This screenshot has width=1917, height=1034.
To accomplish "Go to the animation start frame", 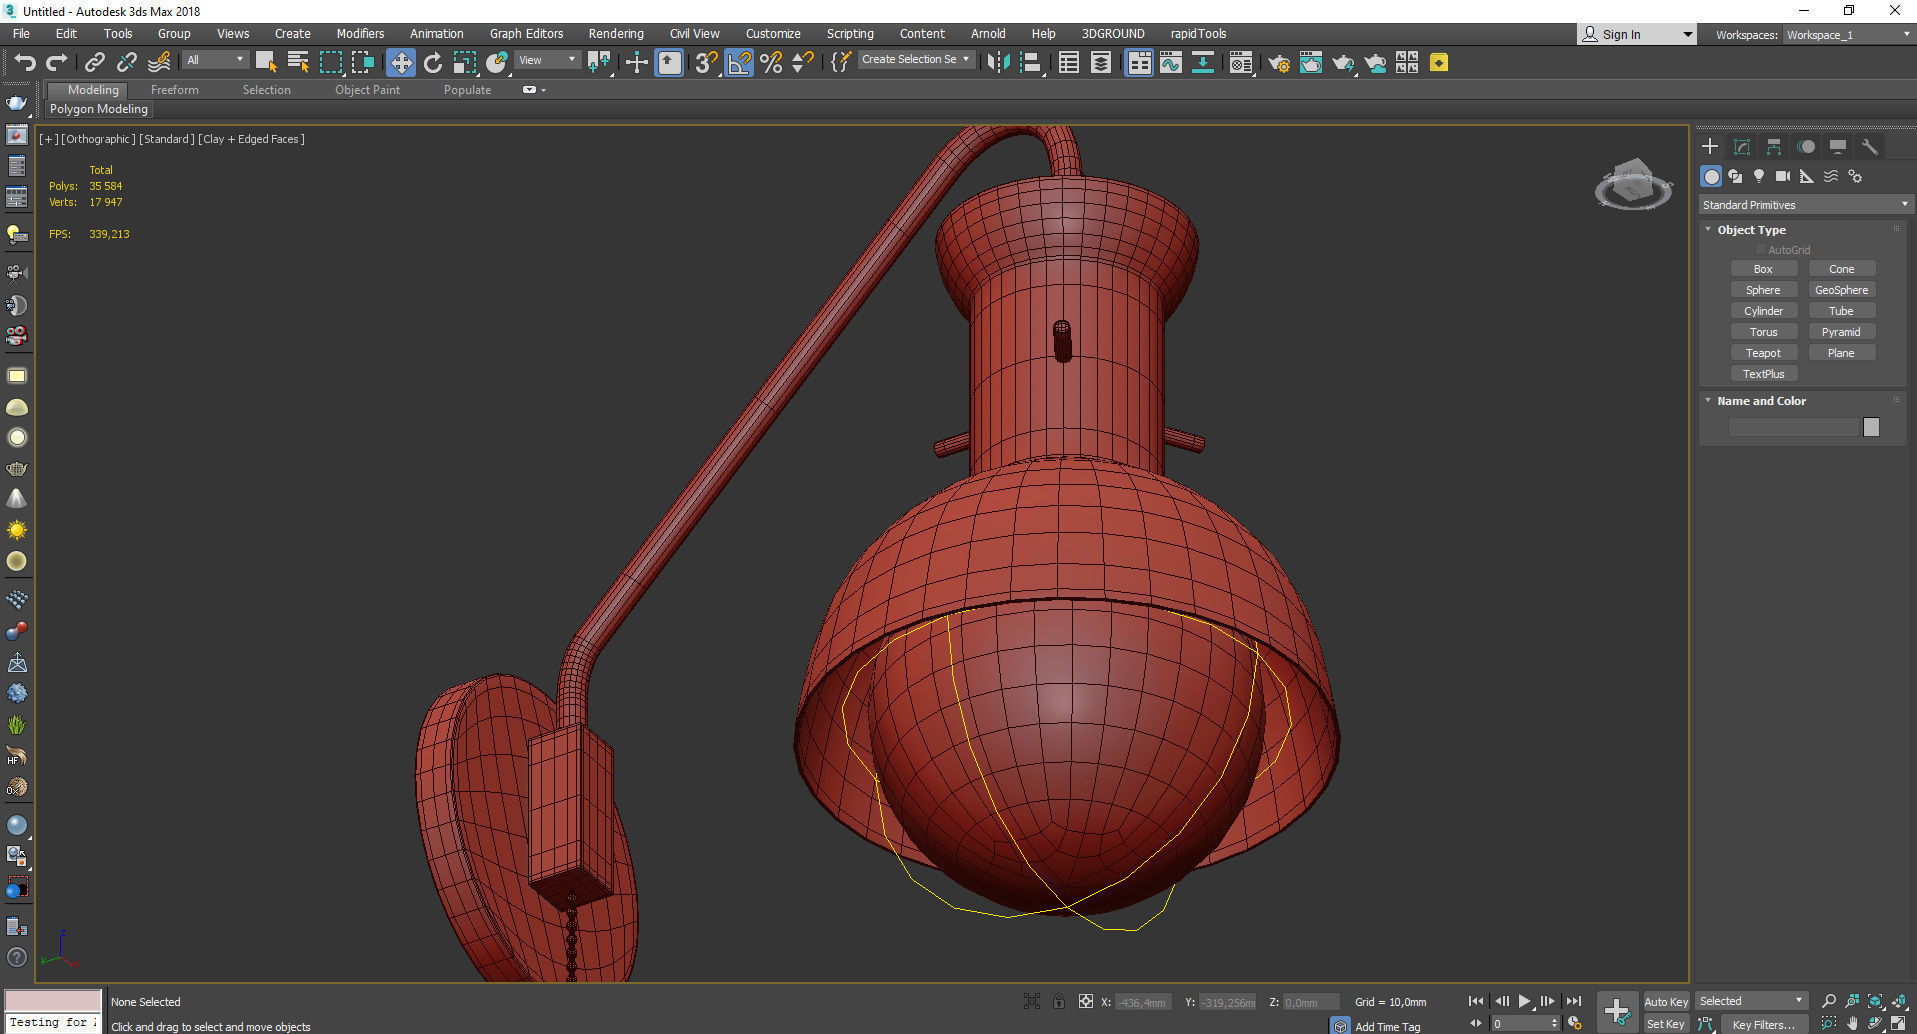I will point(1476,1001).
